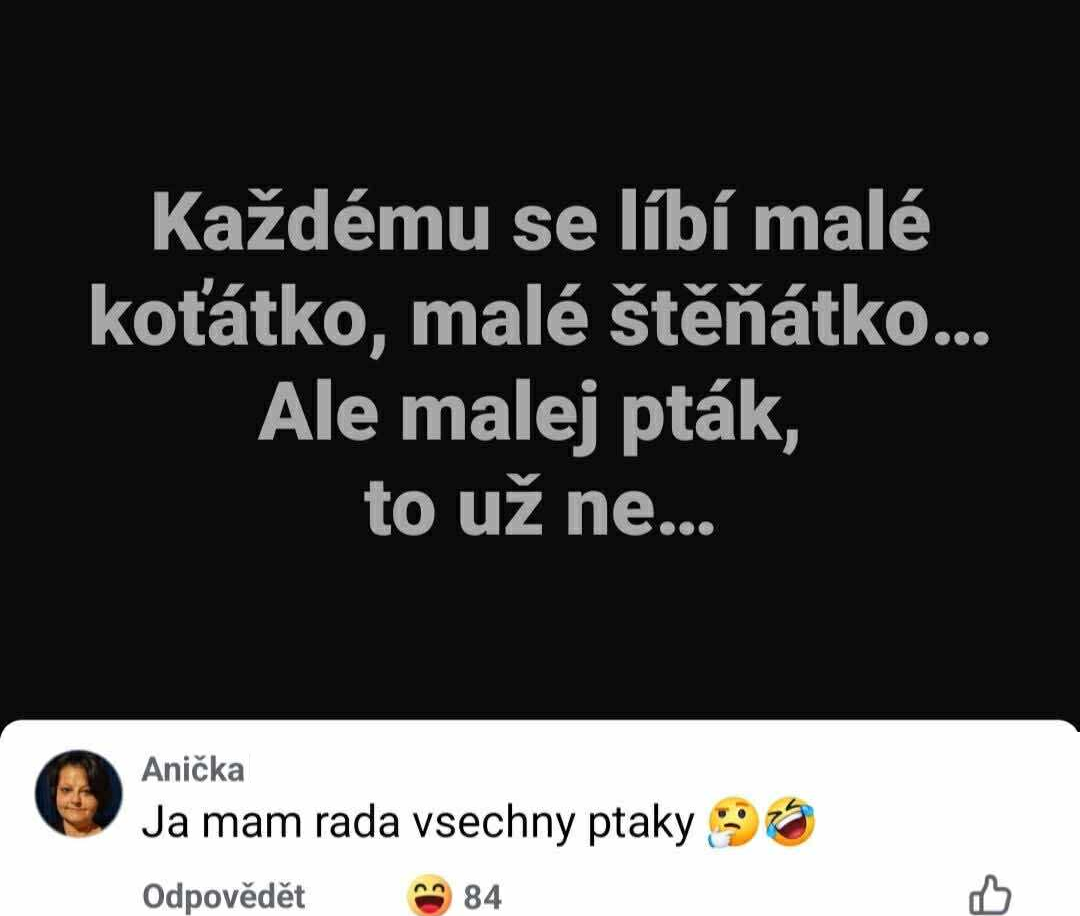Select comment text 'Ja mam rada vsechny'
The width and height of the screenshot is (1080, 916).
(x=358, y=822)
